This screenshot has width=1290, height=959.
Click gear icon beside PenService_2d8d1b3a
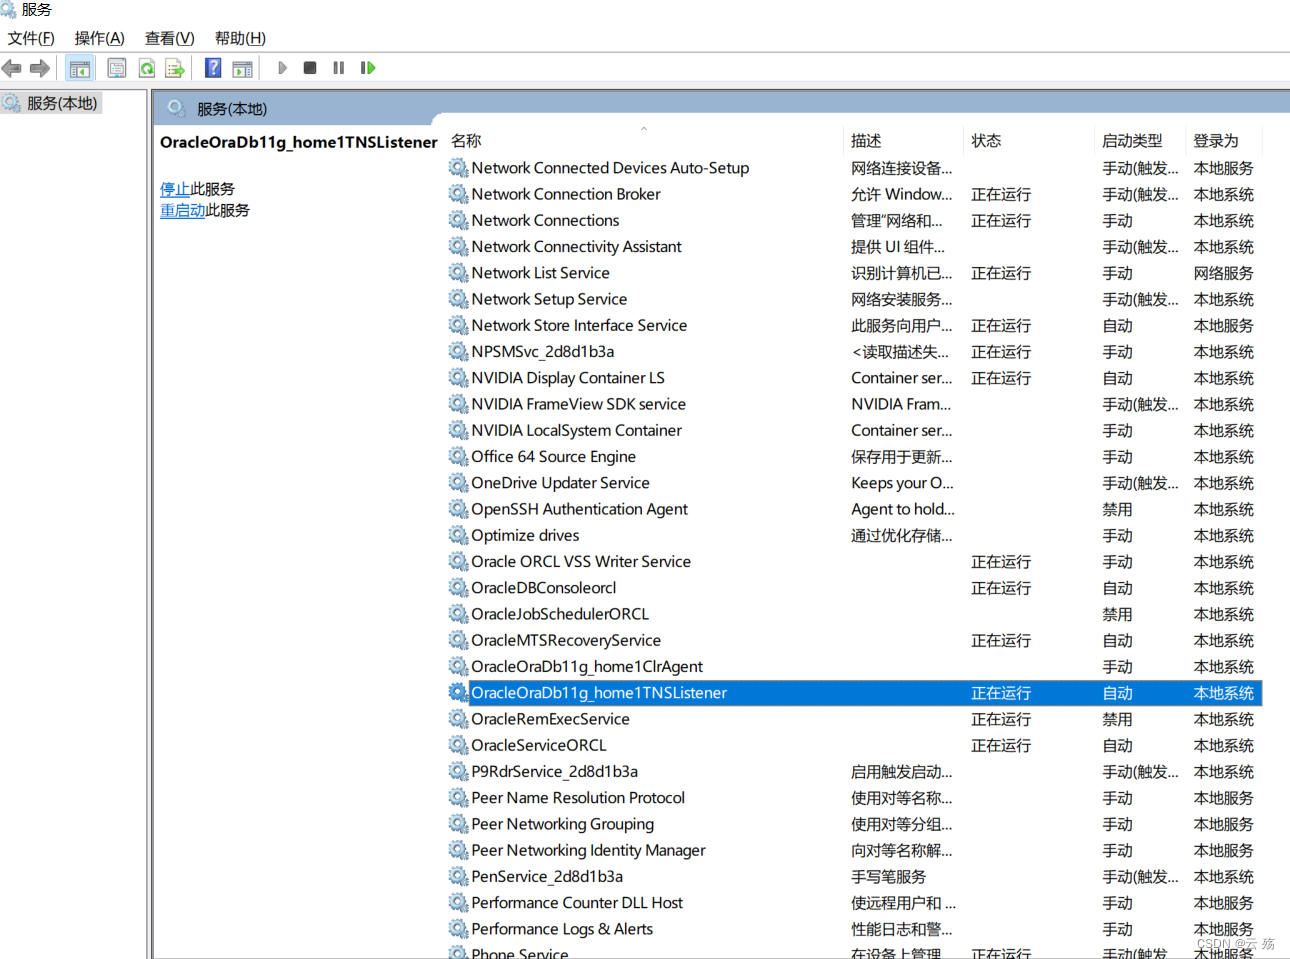(458, 876)
